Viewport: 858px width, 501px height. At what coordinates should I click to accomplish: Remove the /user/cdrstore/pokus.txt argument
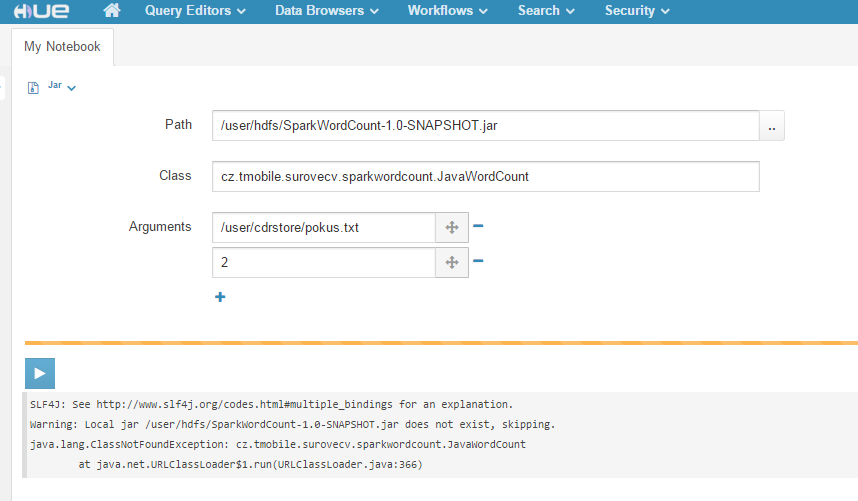(x=478, y=226)
